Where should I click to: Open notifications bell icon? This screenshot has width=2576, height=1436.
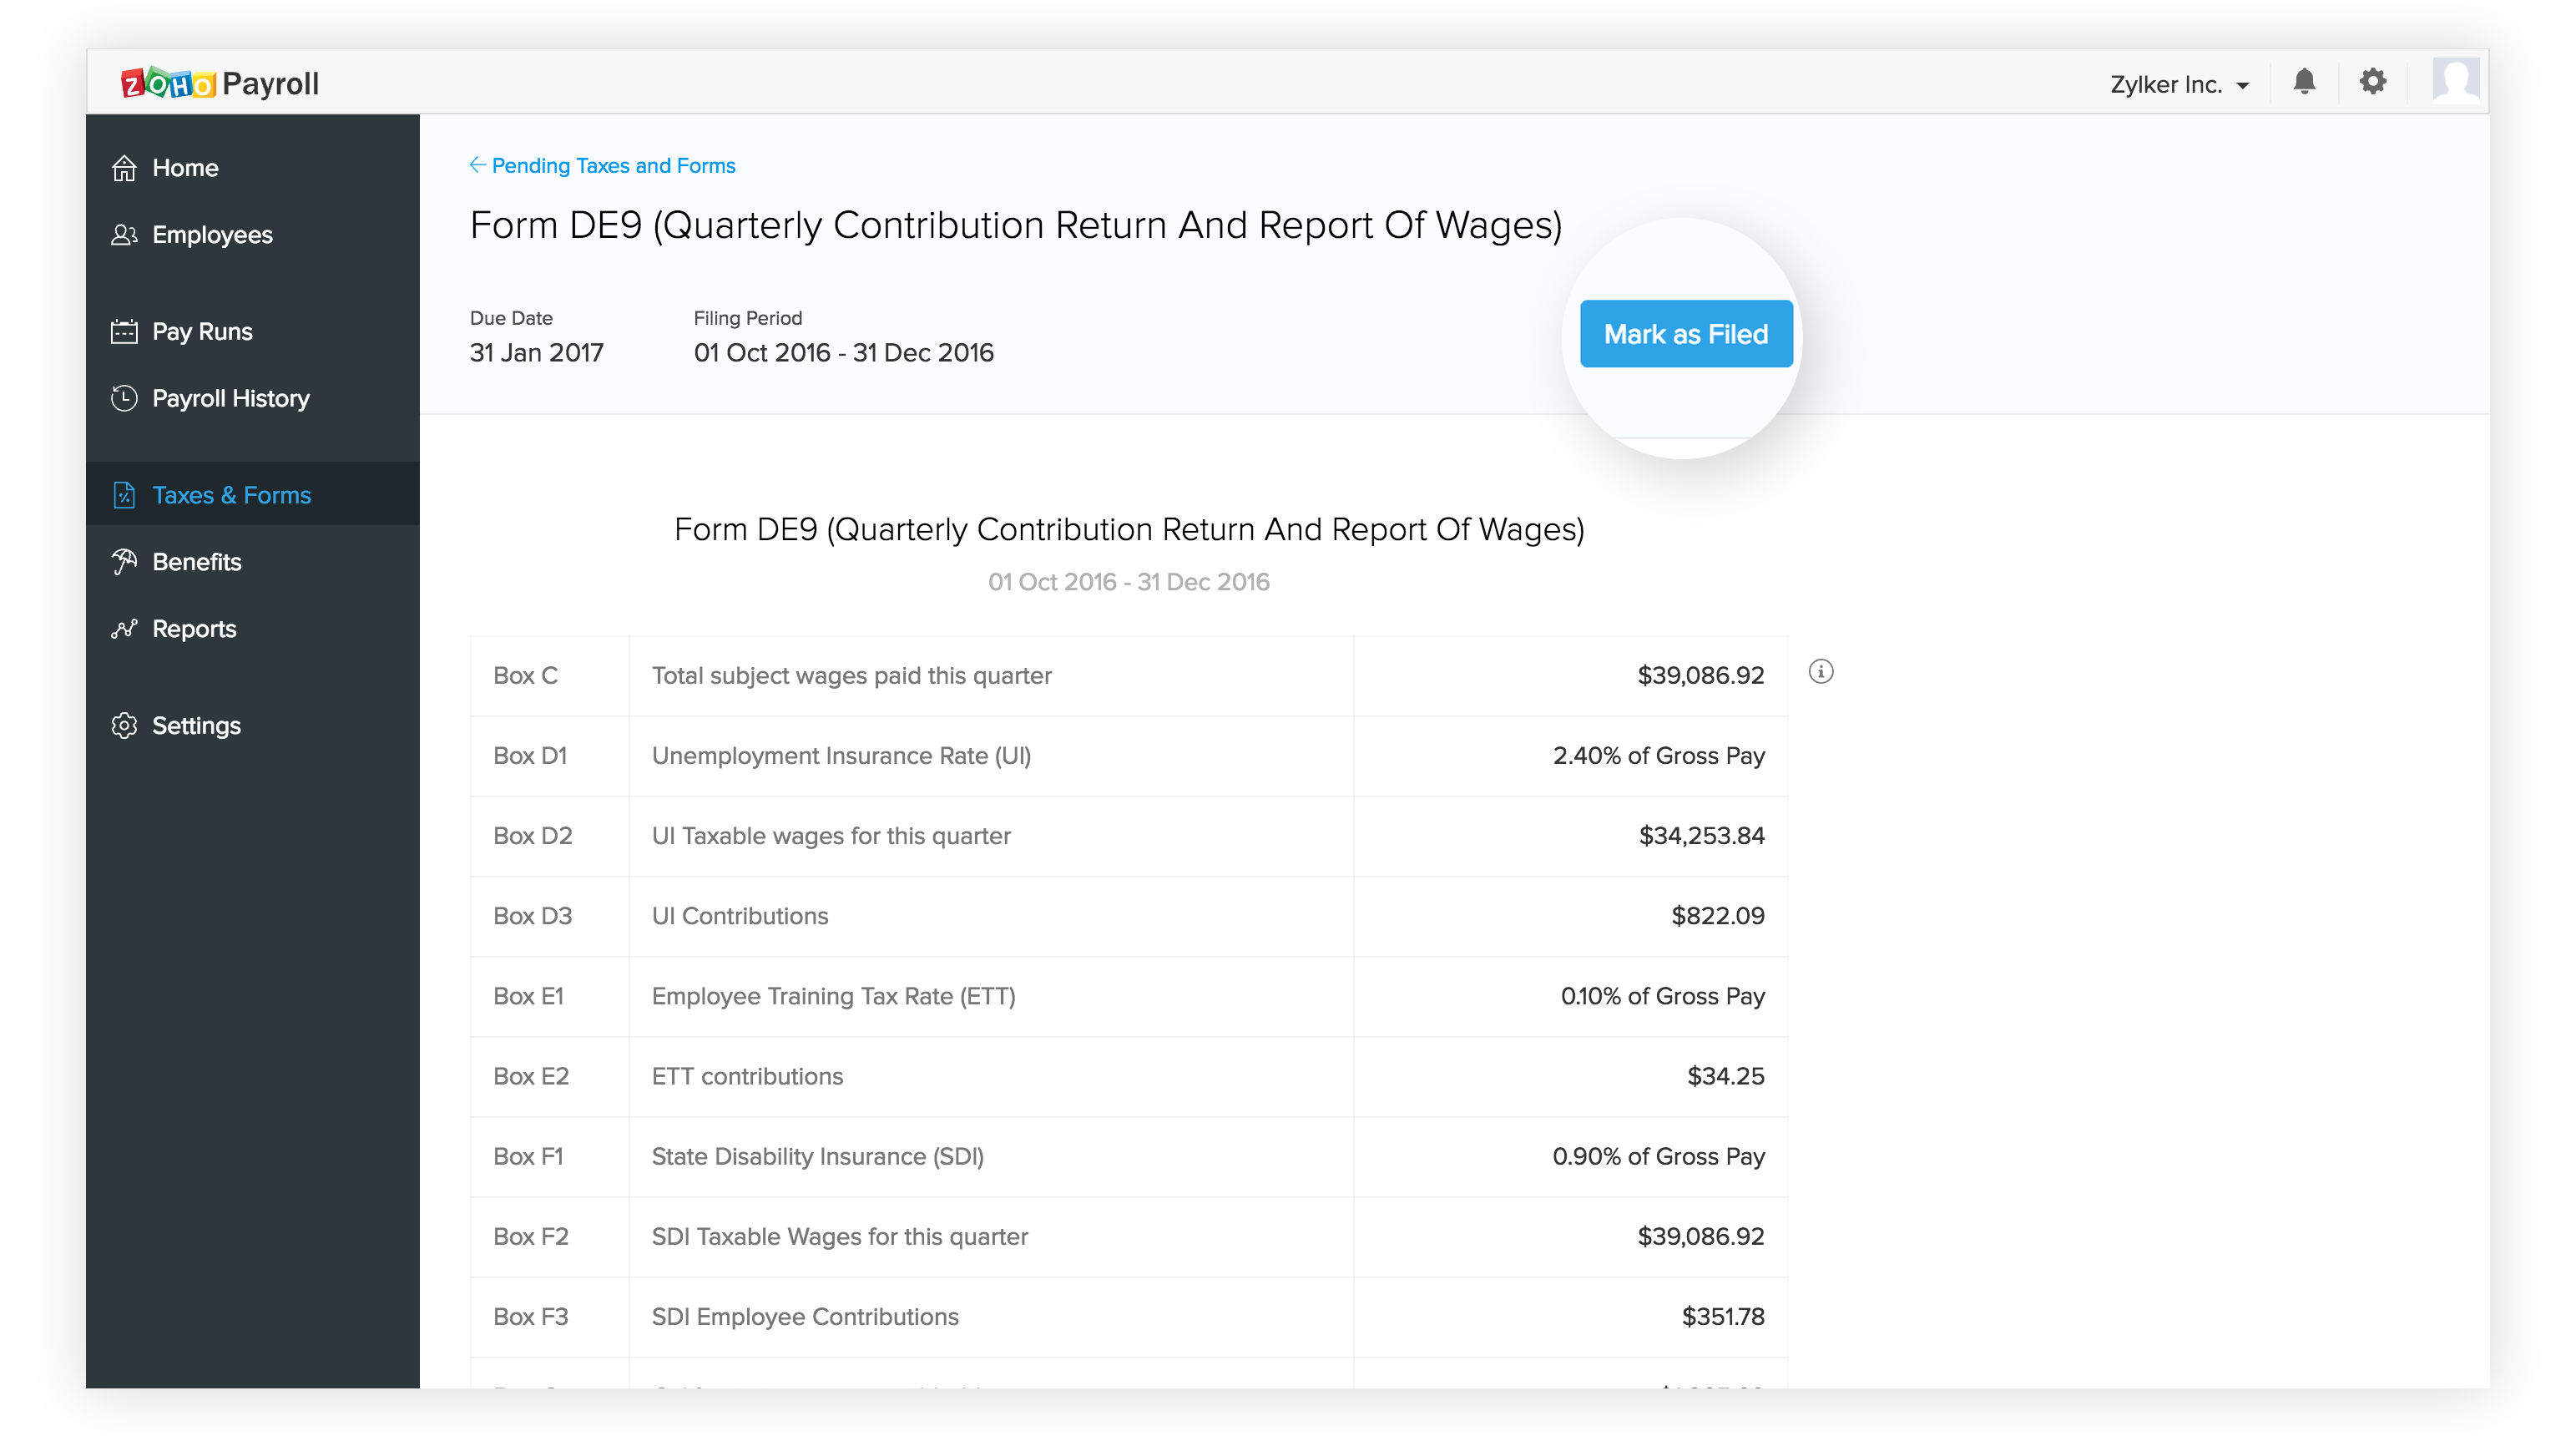[2304, 82]
